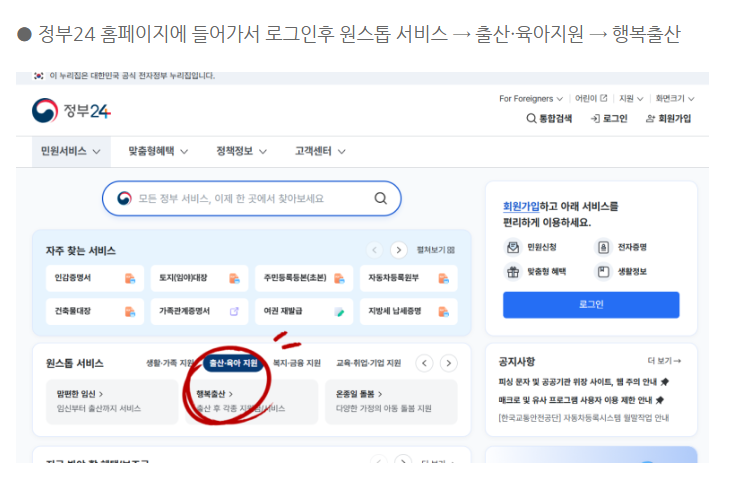This screenshot has height=493, width=741.
Task: Open the 정책정보 menu
Action: click(241, 151)
